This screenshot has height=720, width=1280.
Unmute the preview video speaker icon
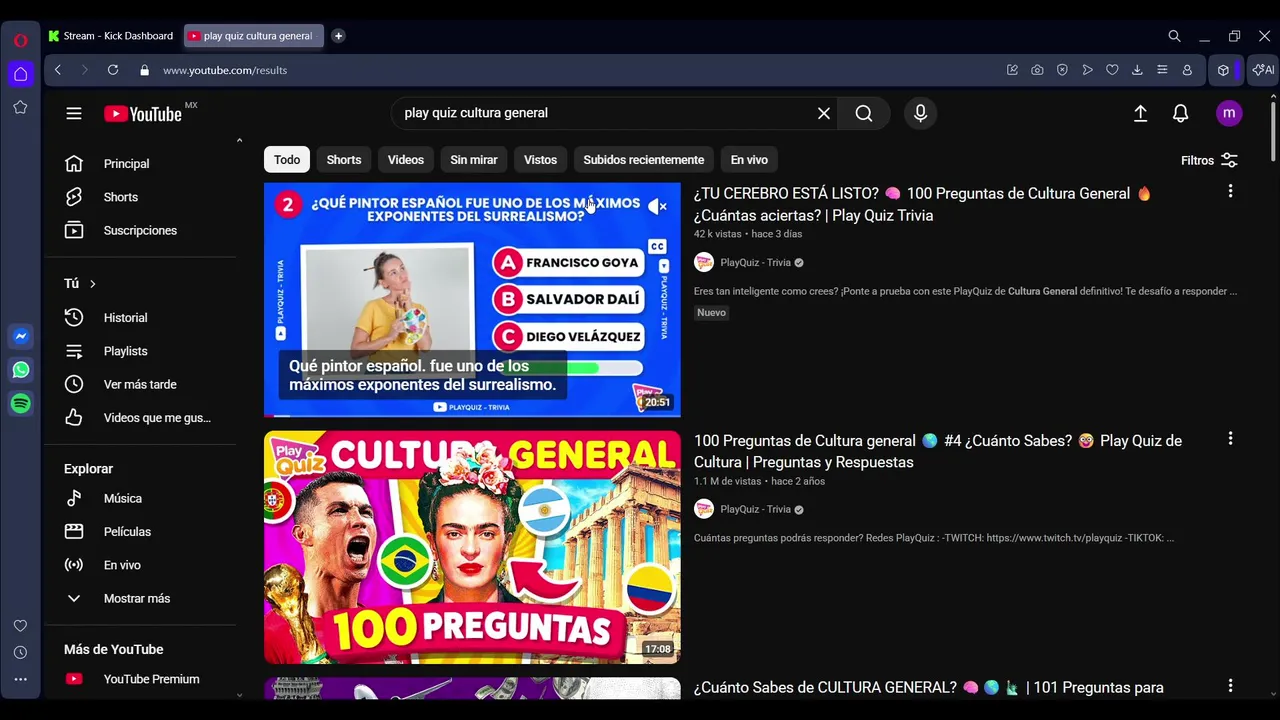coord(657,207)
